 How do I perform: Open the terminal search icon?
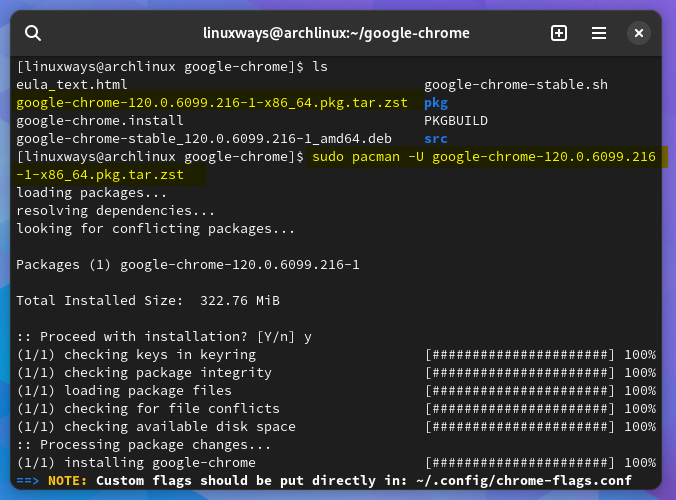[x=33, y=33]
